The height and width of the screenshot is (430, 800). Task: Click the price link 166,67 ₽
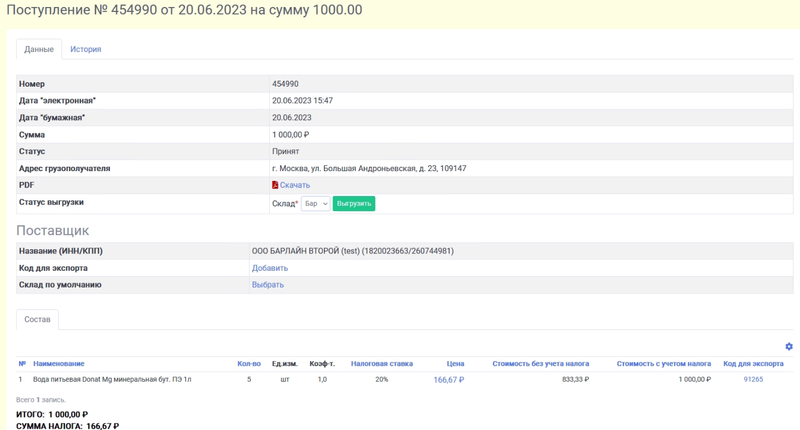[449, 380]
